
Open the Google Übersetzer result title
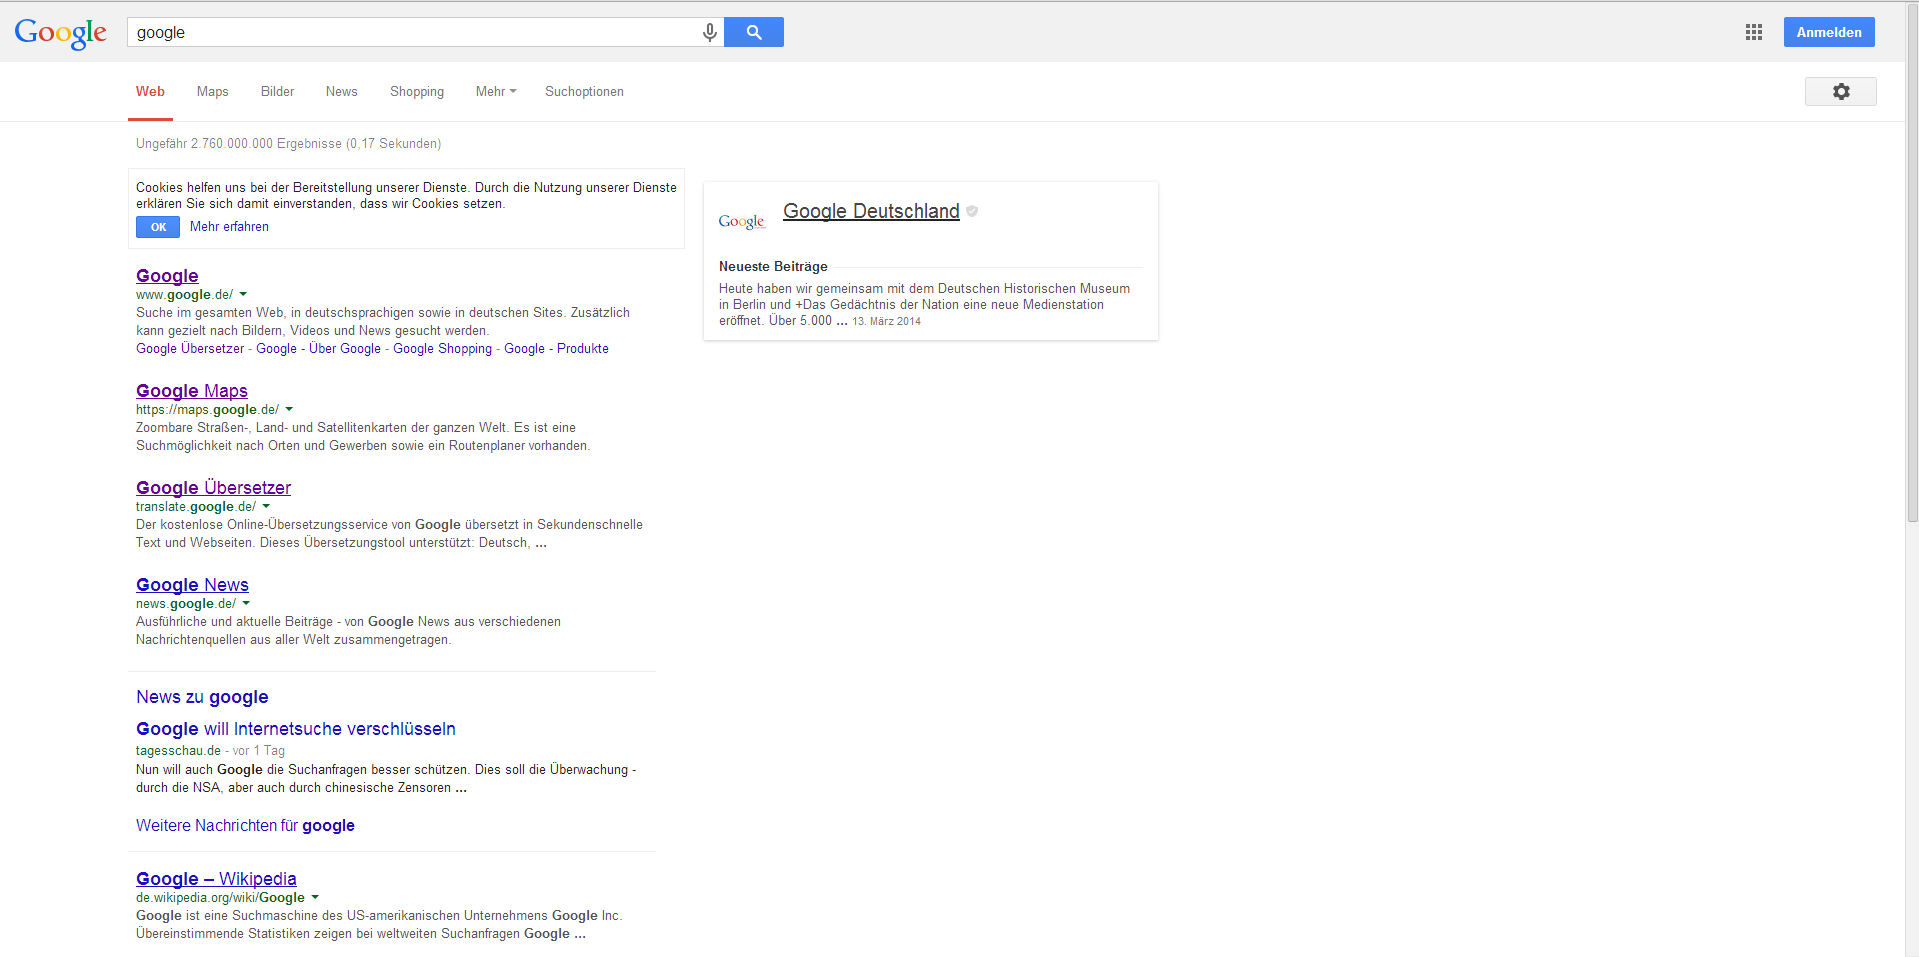(213, 488)
